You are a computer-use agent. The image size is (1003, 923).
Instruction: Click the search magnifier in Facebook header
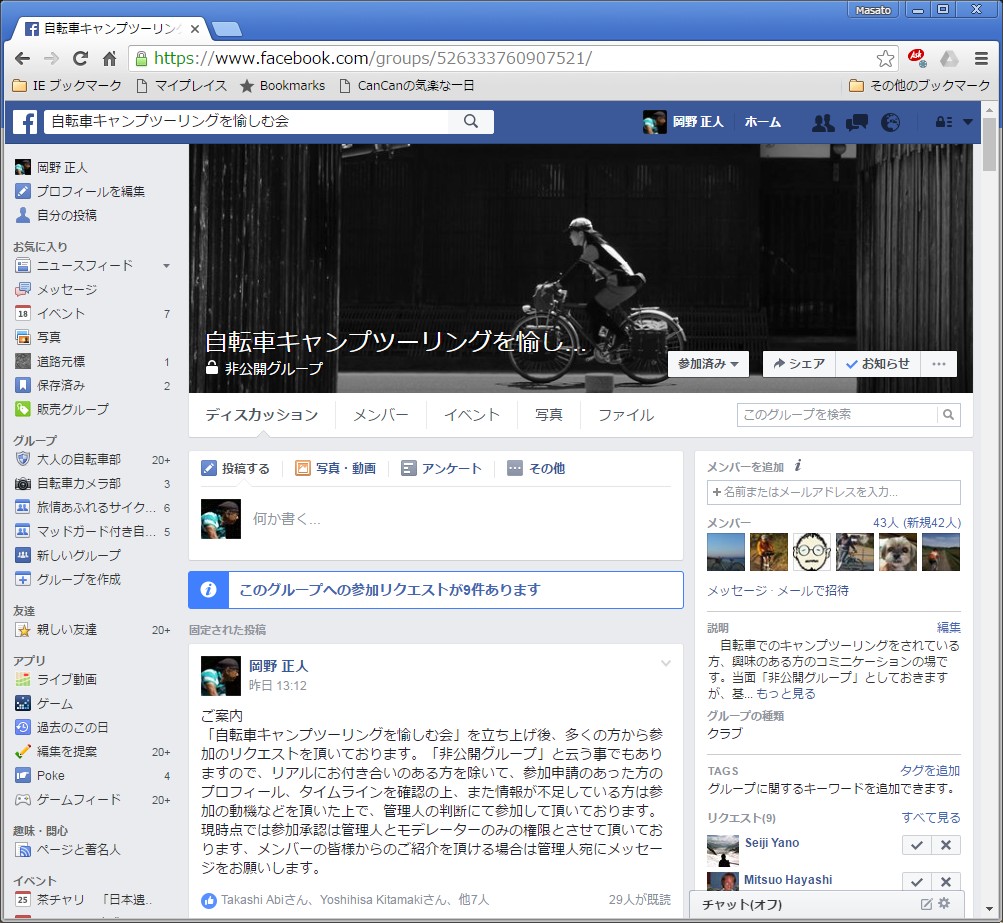471,122
